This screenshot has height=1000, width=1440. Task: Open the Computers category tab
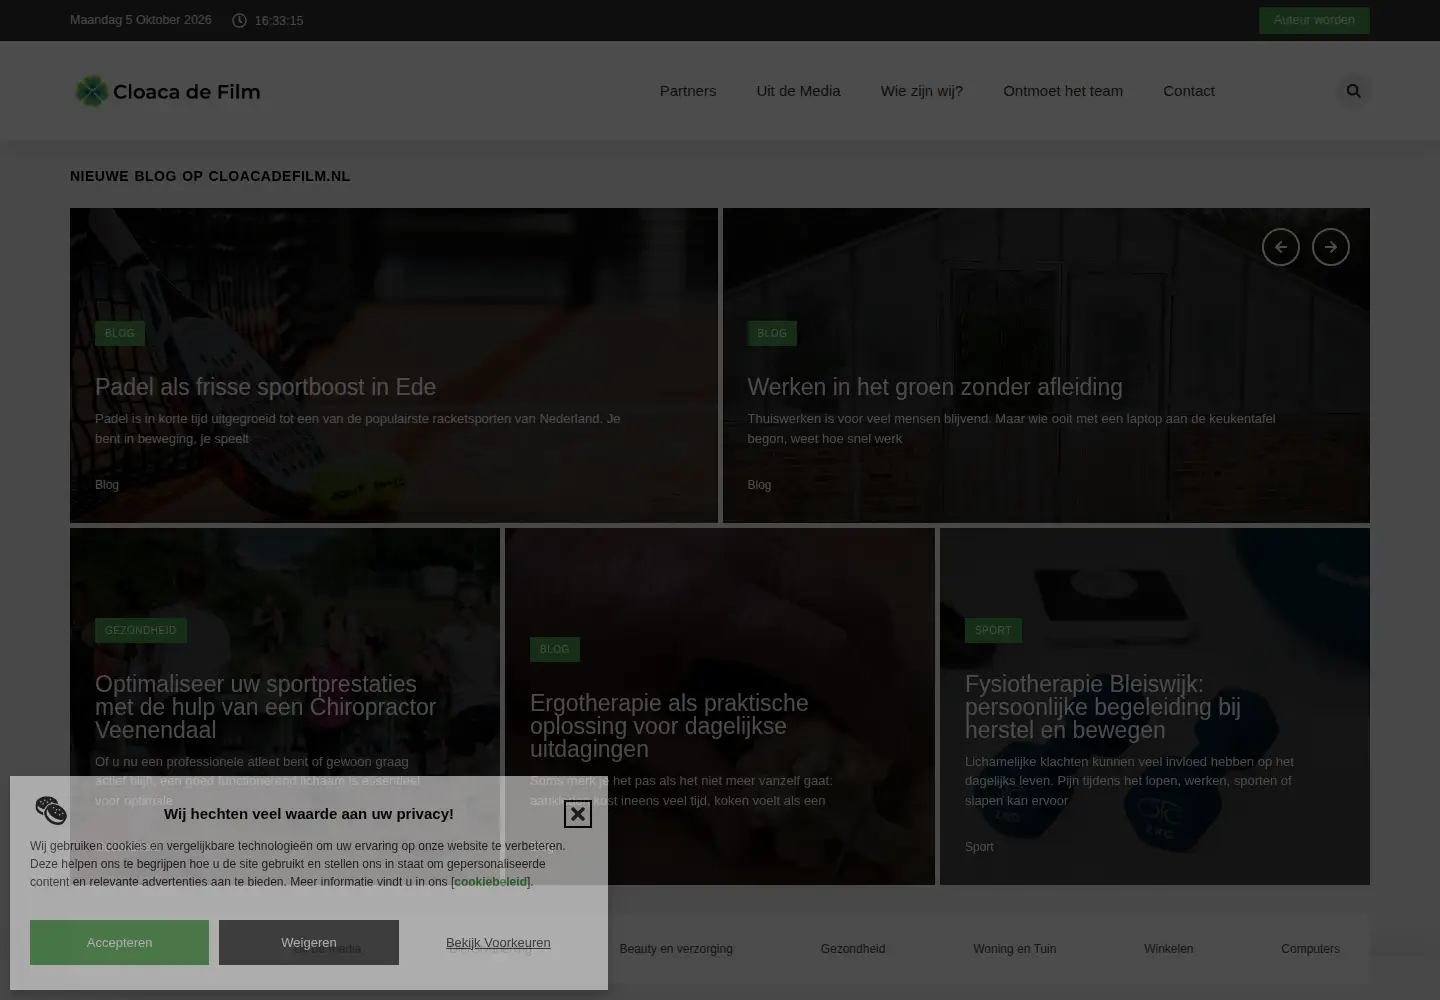click(1310, 949)
